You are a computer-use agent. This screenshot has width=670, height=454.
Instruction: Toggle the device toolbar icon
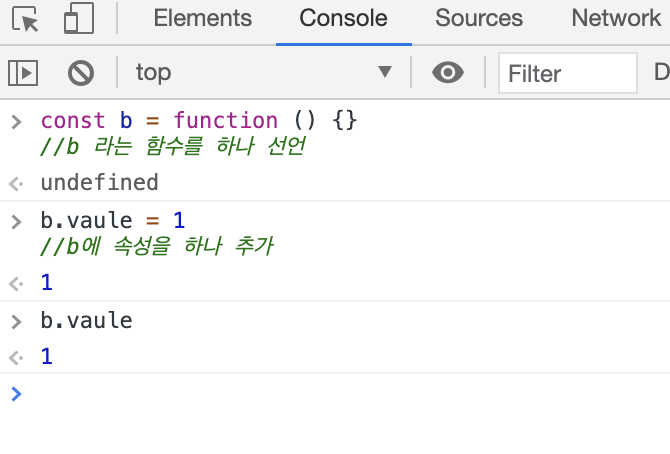(77, 19)
